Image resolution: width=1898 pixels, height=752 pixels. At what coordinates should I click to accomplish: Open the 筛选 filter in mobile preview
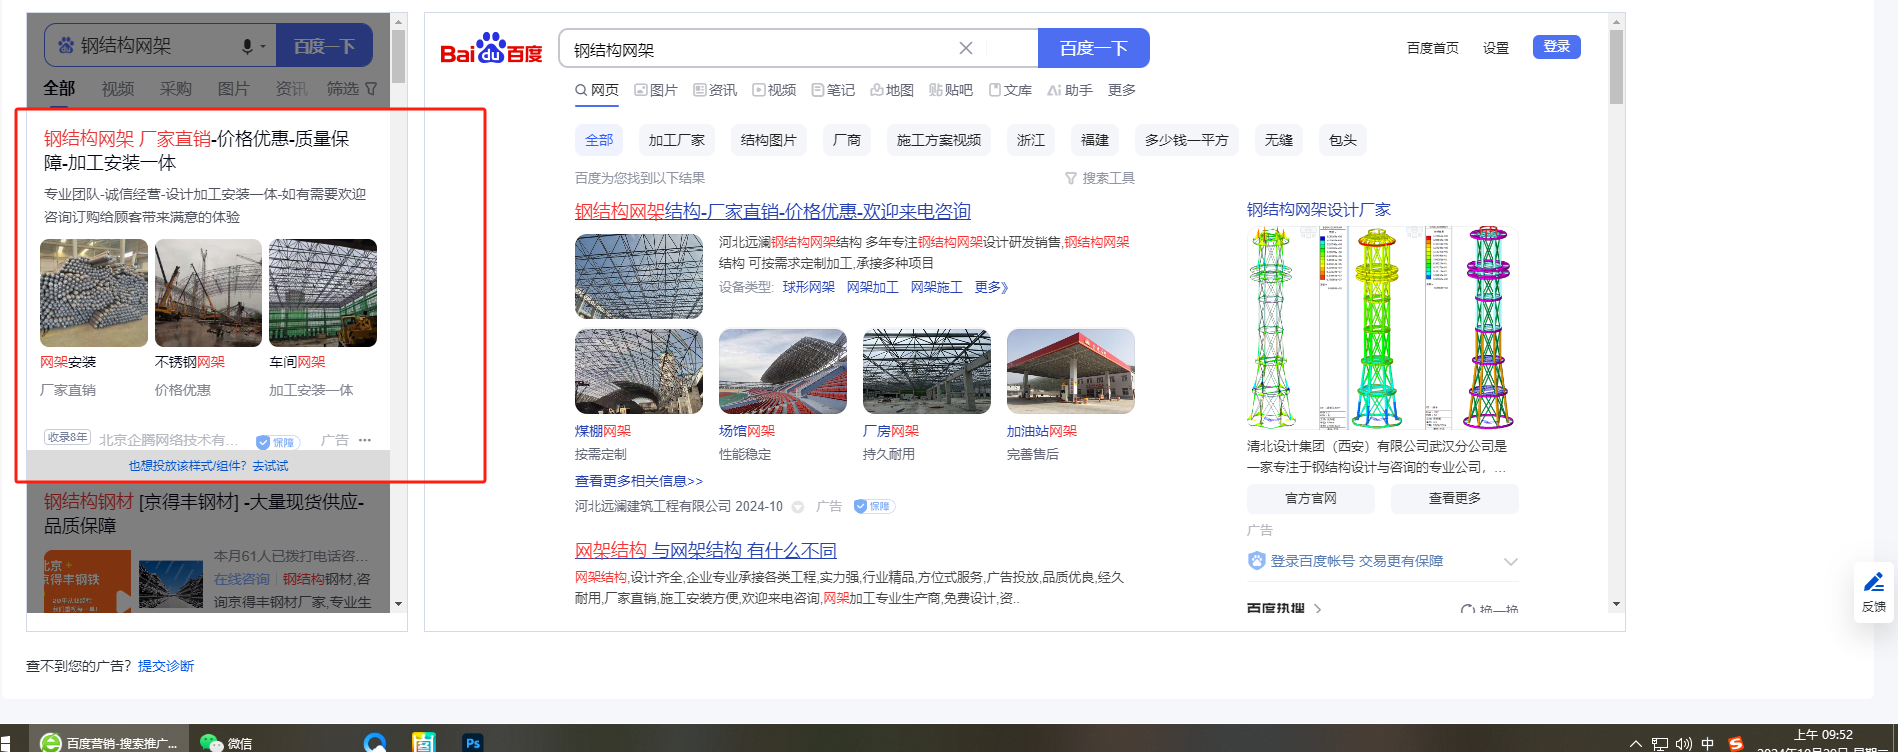tap(352, 89)
